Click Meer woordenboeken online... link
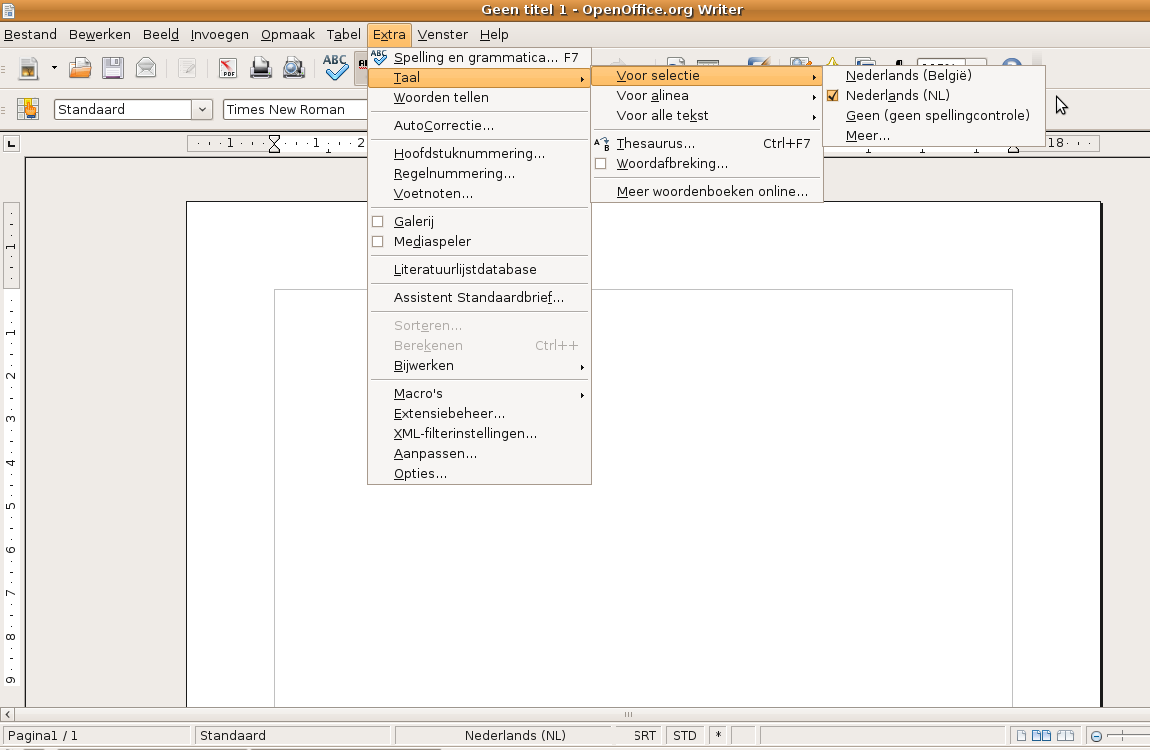The width and height of the screenshot is (1150, 750). 707,191
